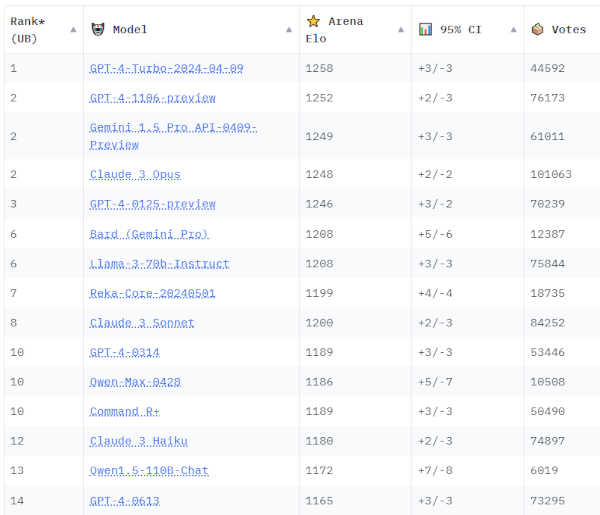Click the Rank* (UB) header label
This screenshot has height=515, width=600.
tap(27, 30)
